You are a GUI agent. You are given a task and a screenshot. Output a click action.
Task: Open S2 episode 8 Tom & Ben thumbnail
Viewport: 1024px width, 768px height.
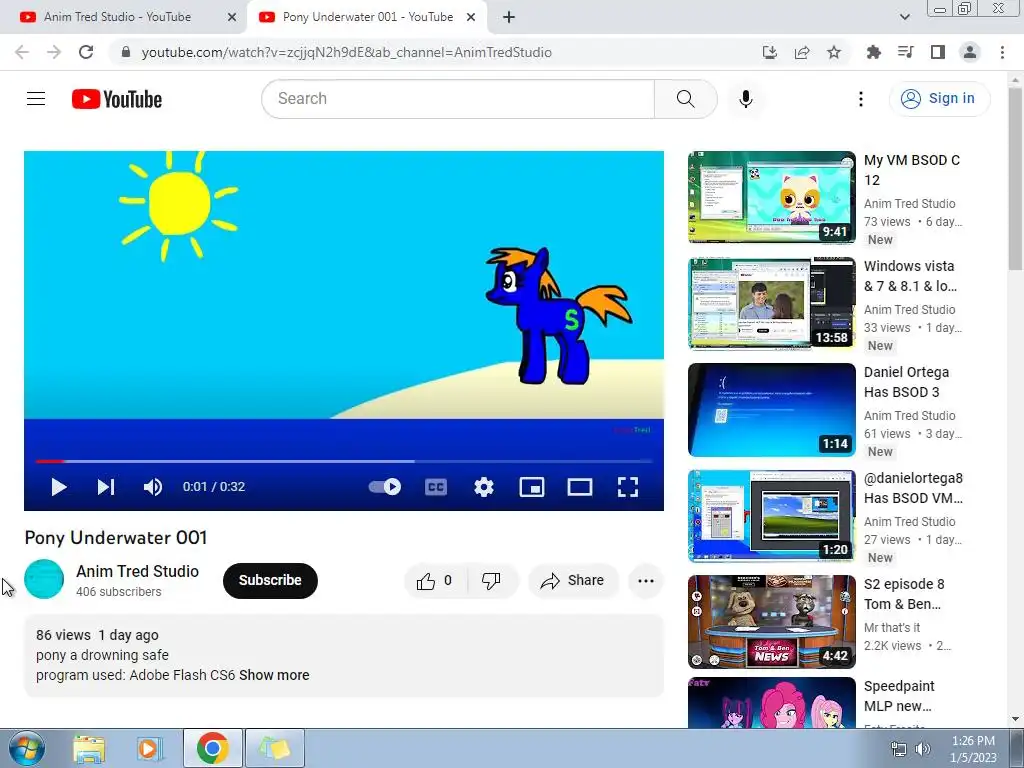[771, 622]
